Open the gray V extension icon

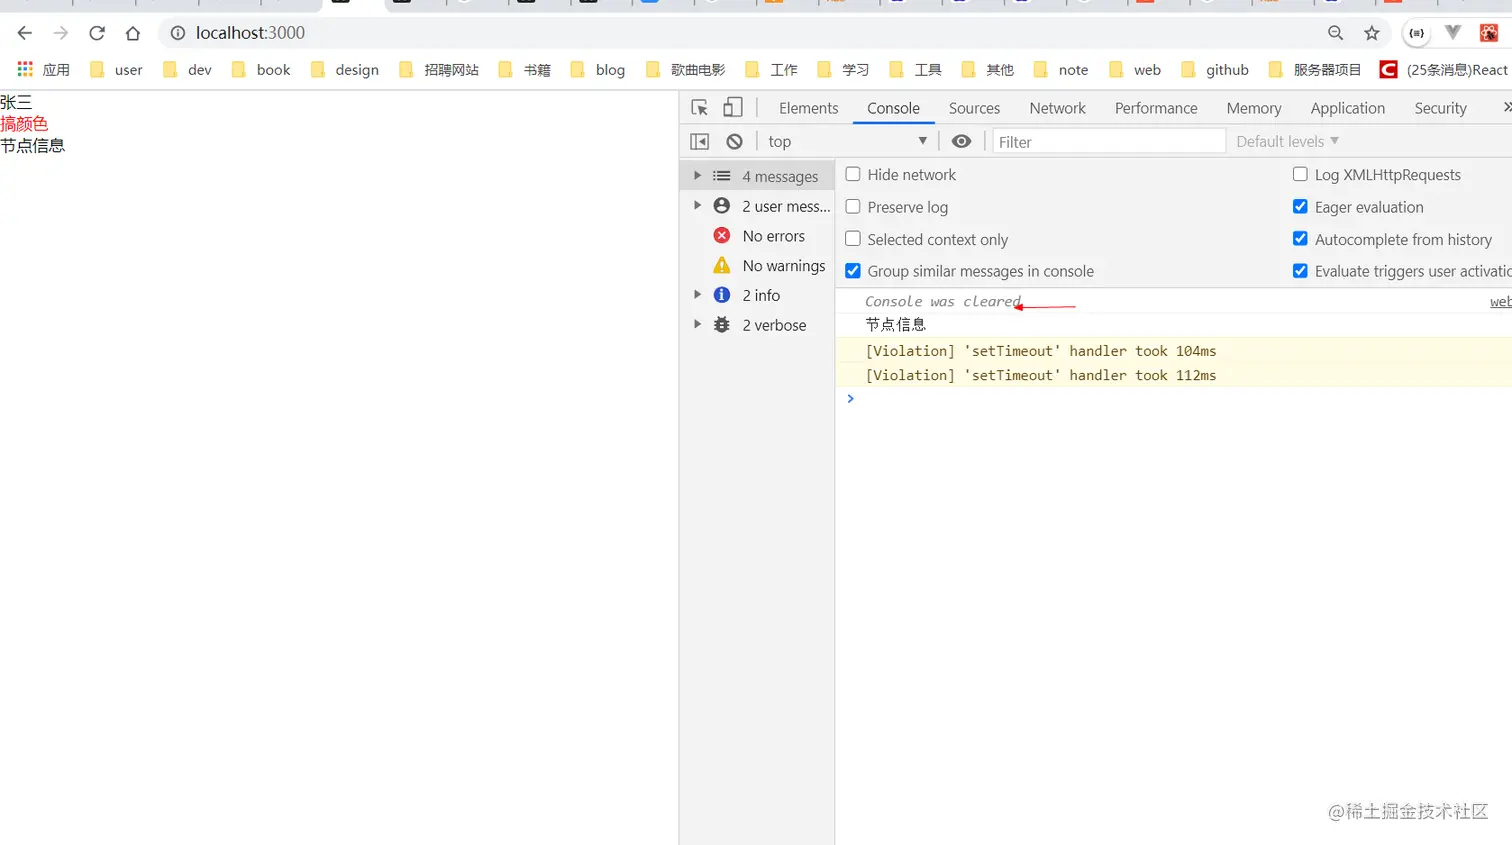pos(1453,33)
